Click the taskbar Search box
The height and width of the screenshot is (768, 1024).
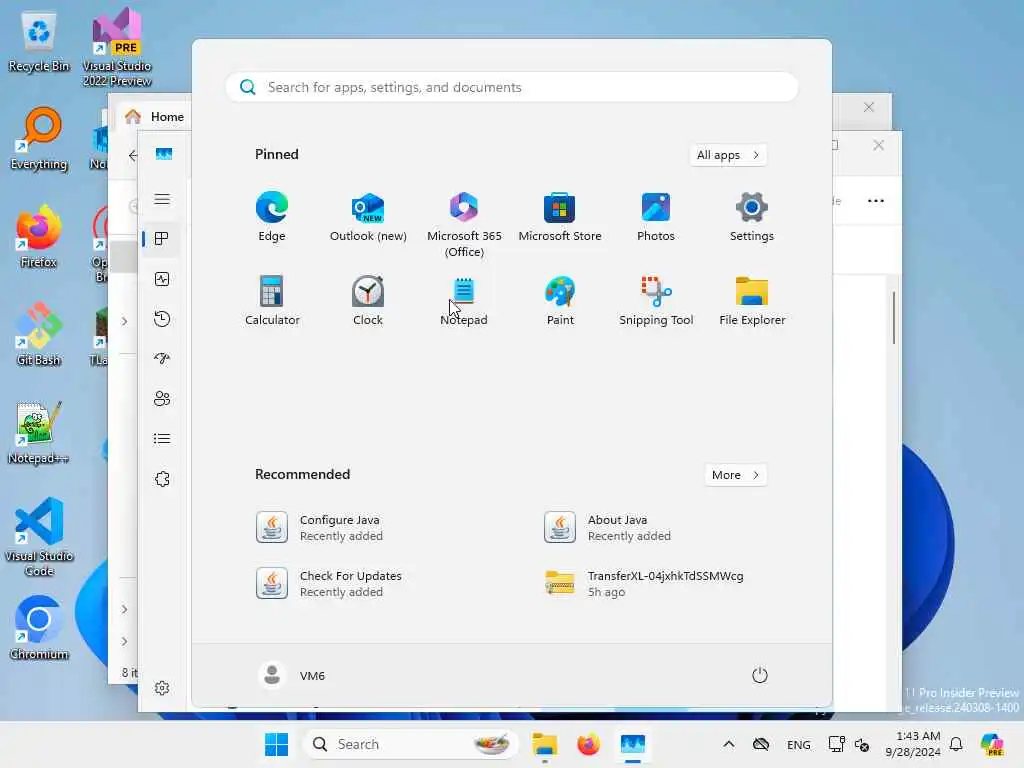click(410, 744)
